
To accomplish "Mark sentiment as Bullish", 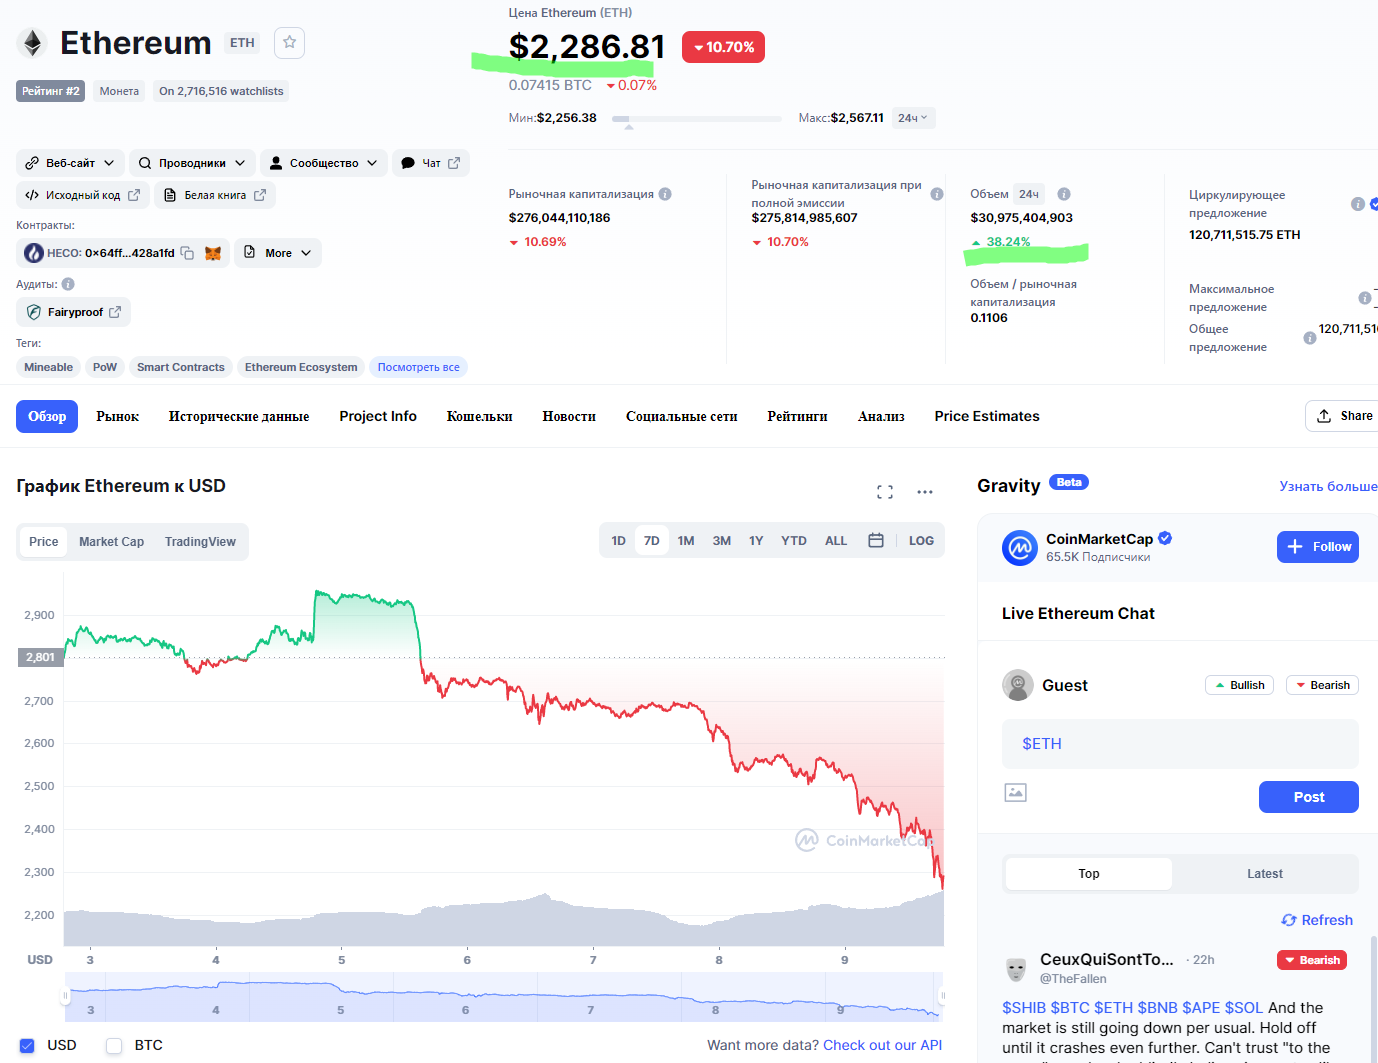I will pyautogui.click(x=1239, y=685).
